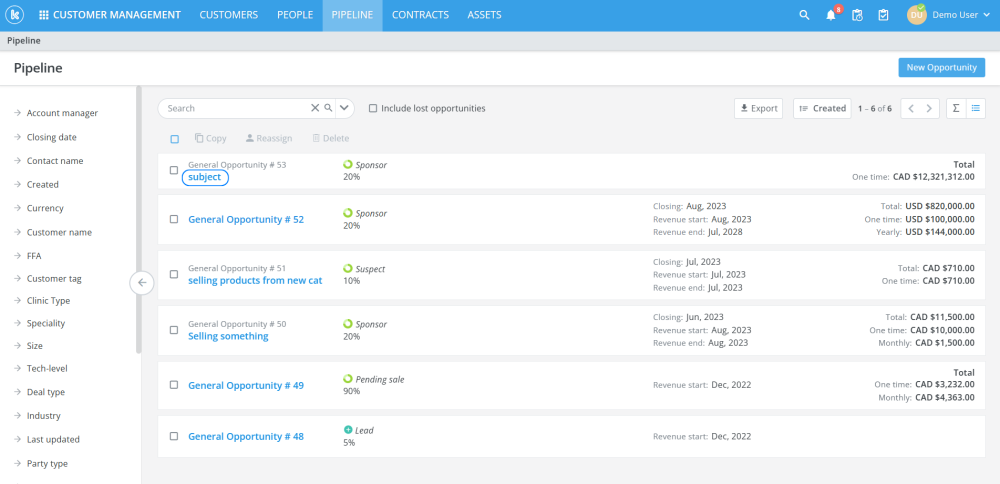The height and width of the screenshot is (484, 1000).
Task: Expand the Industry filter
Action: [x=37, y=416]
